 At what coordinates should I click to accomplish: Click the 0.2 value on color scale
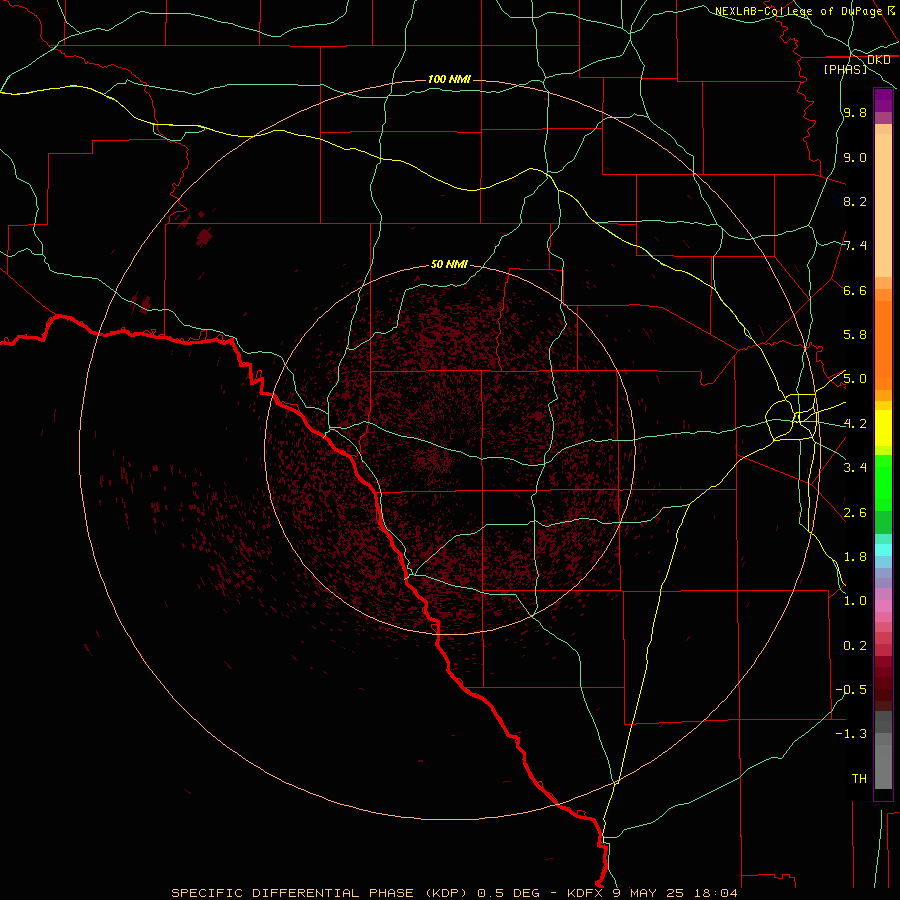pos(855,646)
